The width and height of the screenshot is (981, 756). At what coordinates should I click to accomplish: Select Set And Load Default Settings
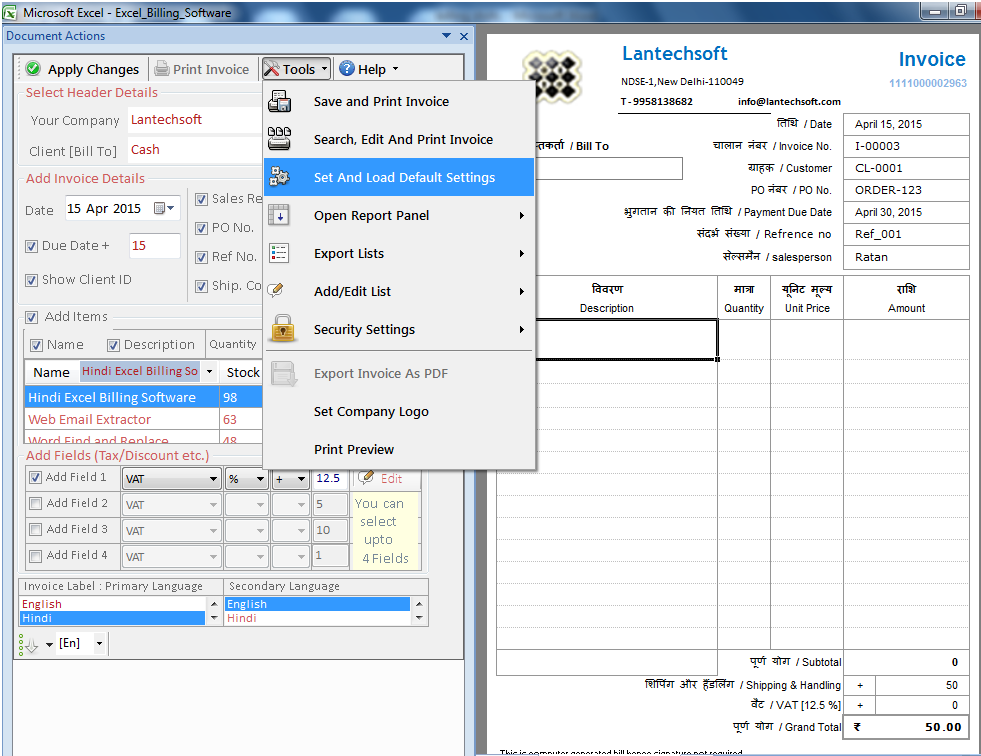click(x=399, y=177)
